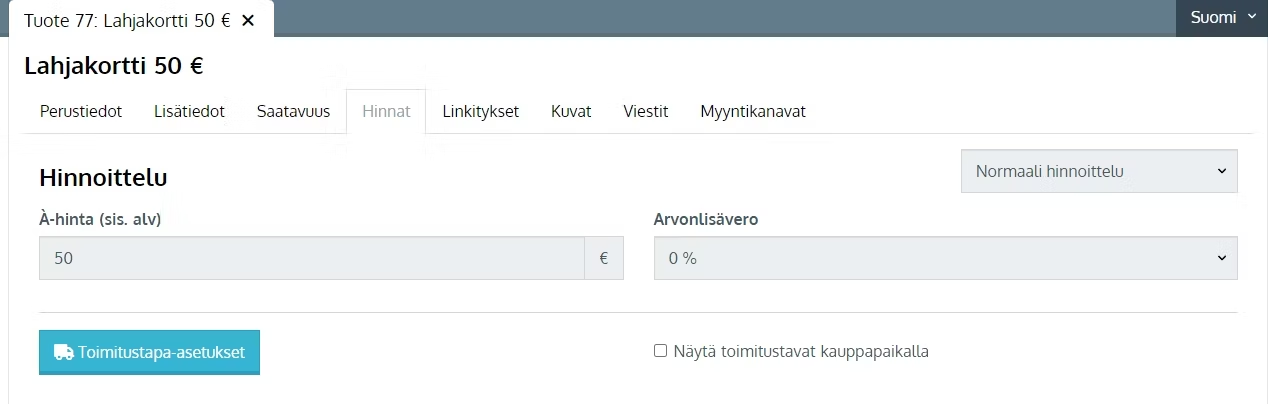Open the Normaali hinnoittelu dropdown

pos(1099,171)
